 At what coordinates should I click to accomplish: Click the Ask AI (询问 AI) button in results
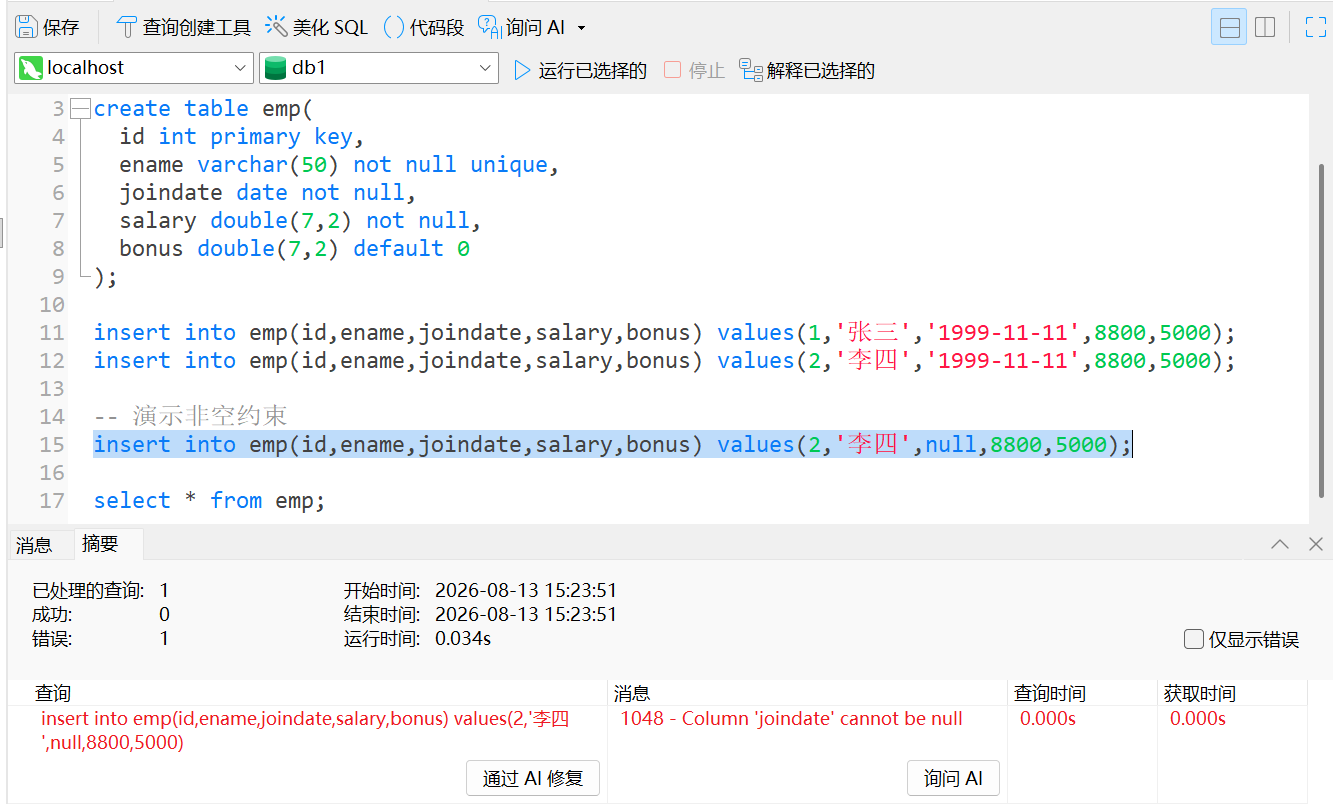pyautogui.click(x=953, y=778)
